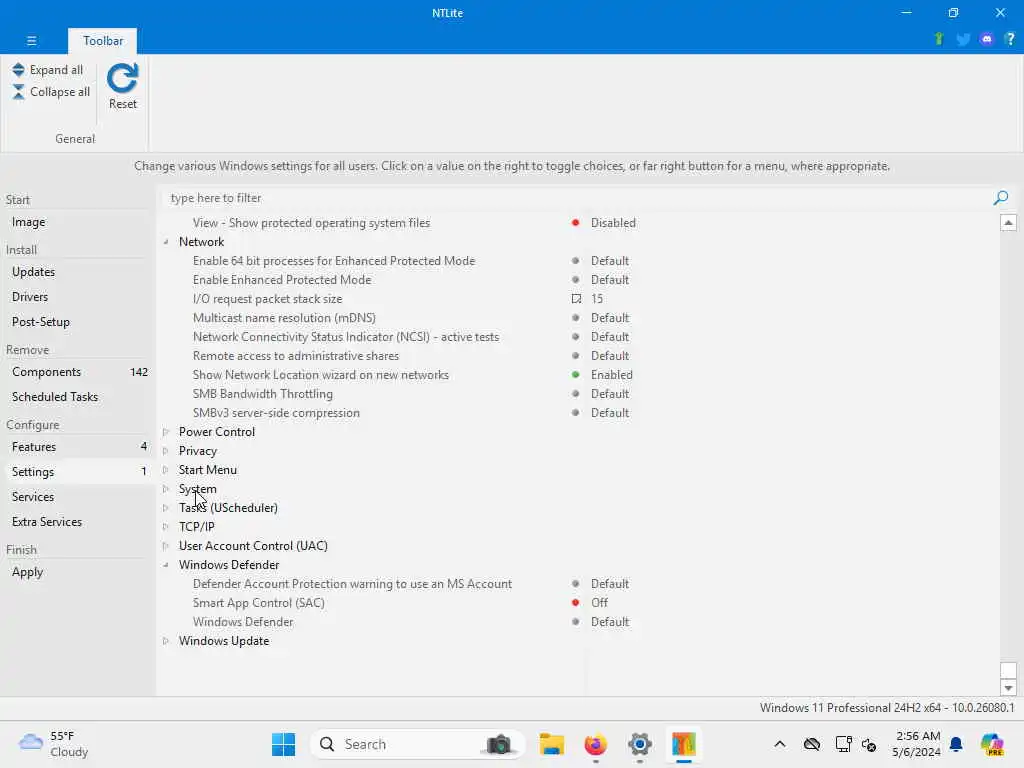
Task: Open the Services page in sidebar
Action: click(x=33, y=496)
